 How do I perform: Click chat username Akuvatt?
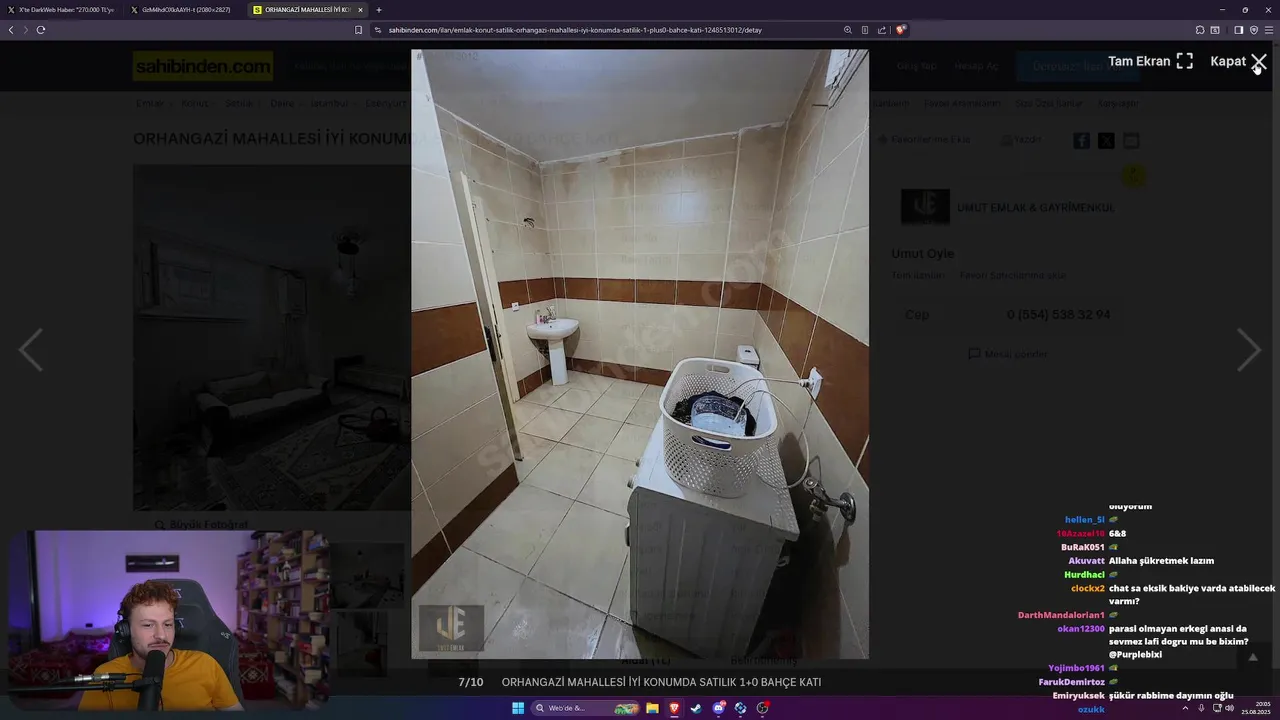click(1086, 561)
